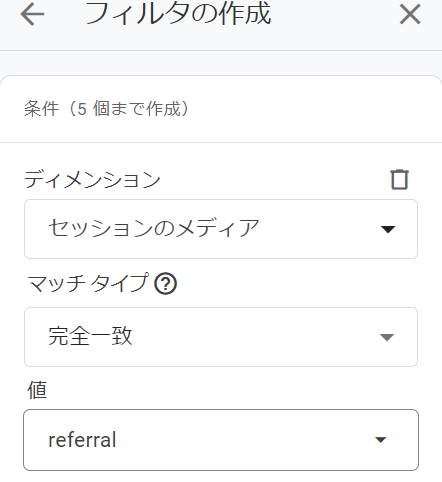The height and width of the screenshot is (482, 442).
Task: Click the gray arrow beside 完全一致
Action: tap(387, 337)
